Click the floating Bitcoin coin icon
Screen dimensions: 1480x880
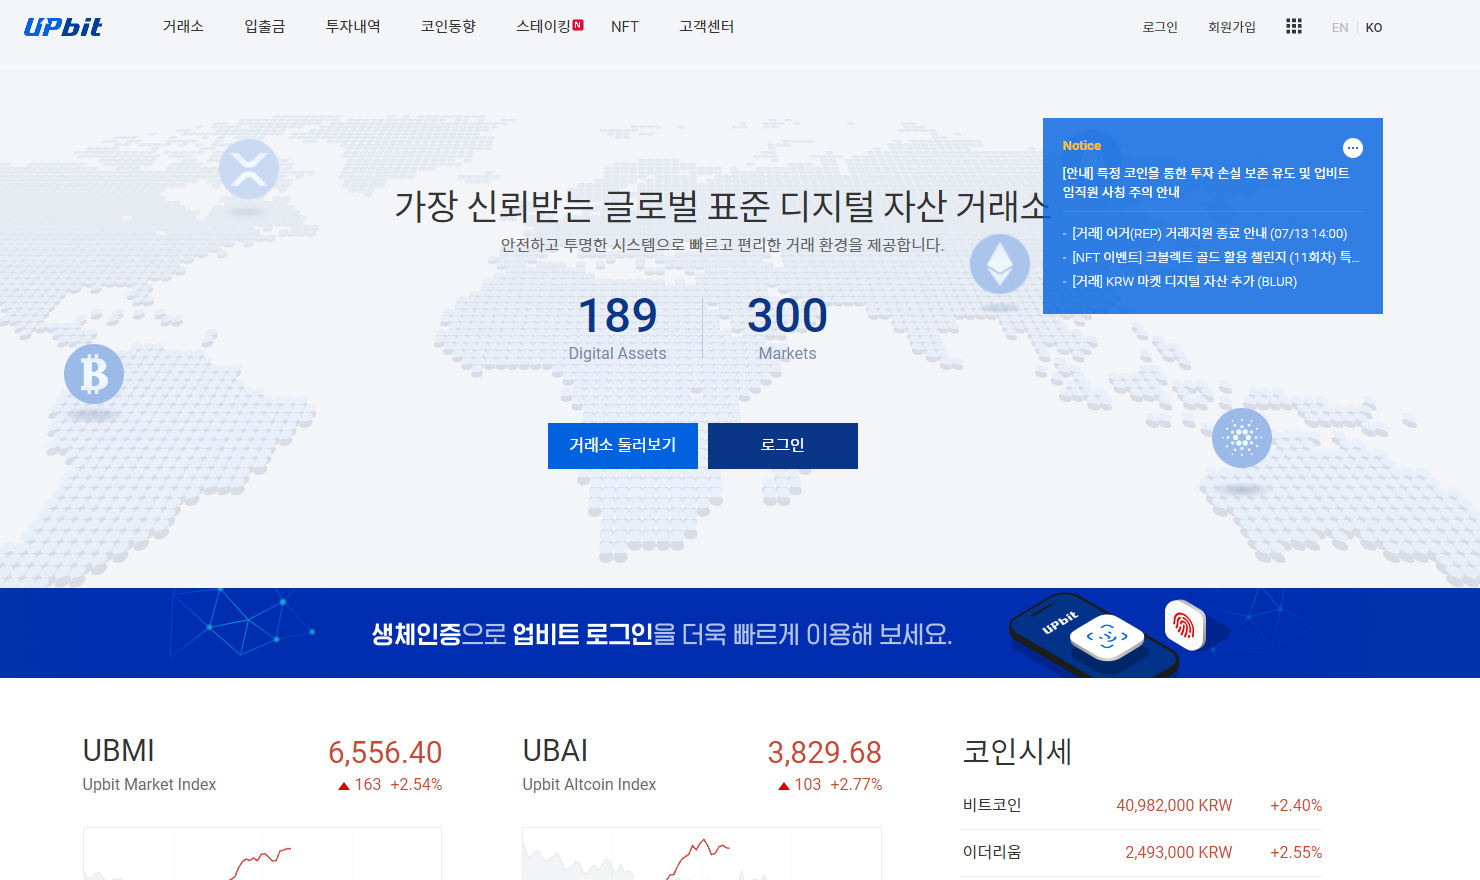coord(94,374)
